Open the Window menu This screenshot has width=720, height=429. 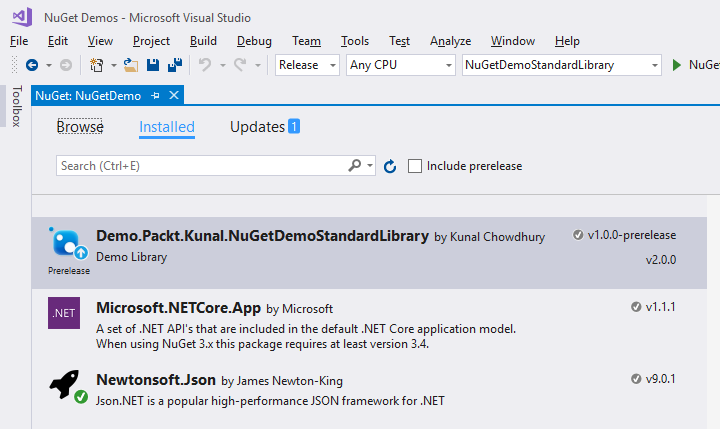tap(512, 41)
